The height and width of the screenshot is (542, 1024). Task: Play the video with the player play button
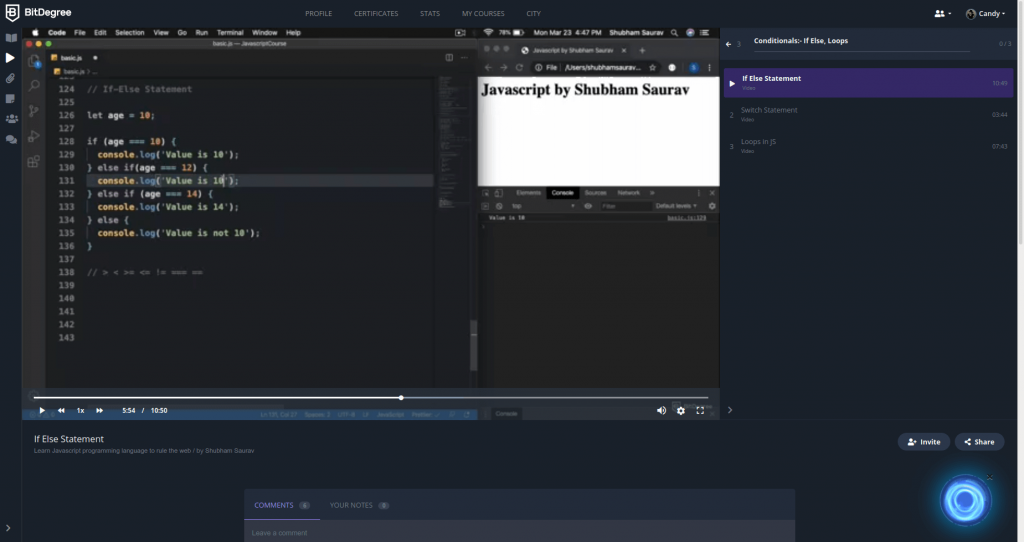click(42, 410)
